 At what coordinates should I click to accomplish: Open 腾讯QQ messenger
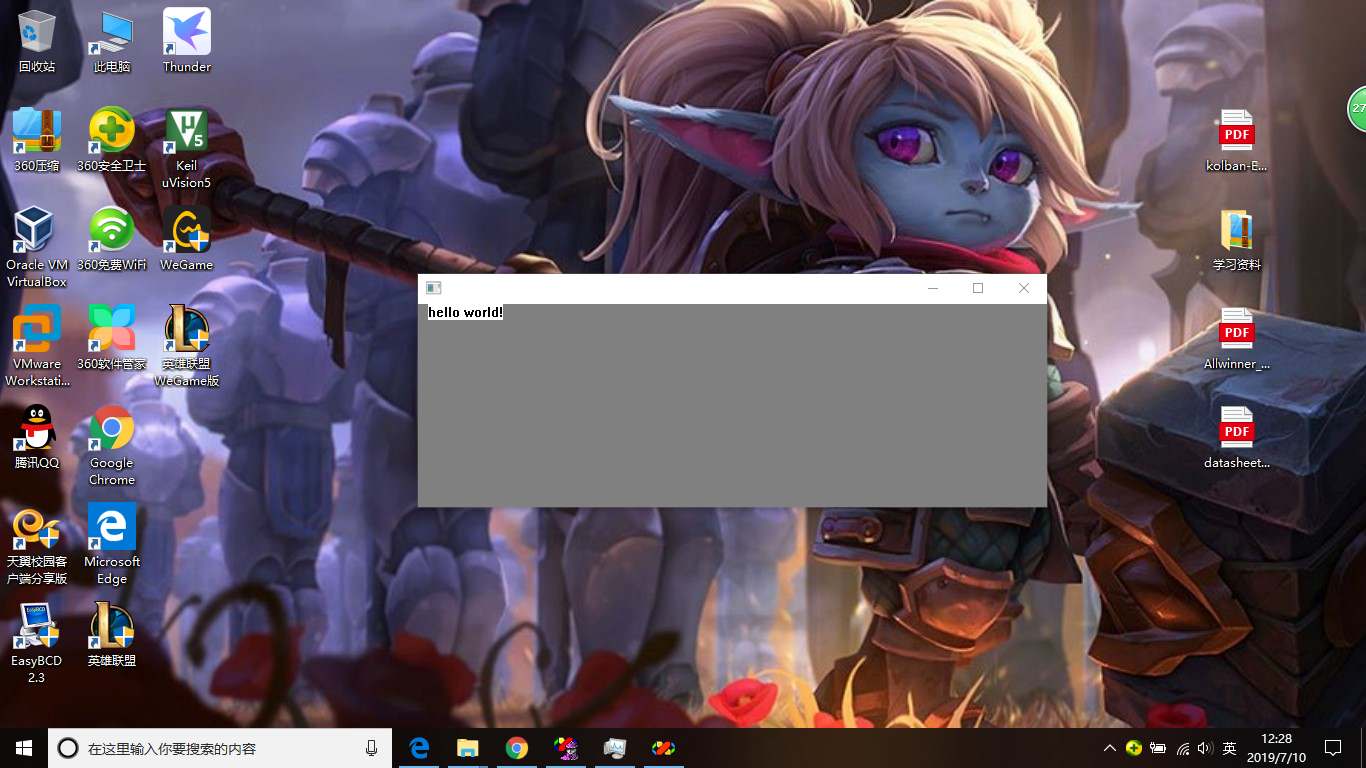[37, 428]
